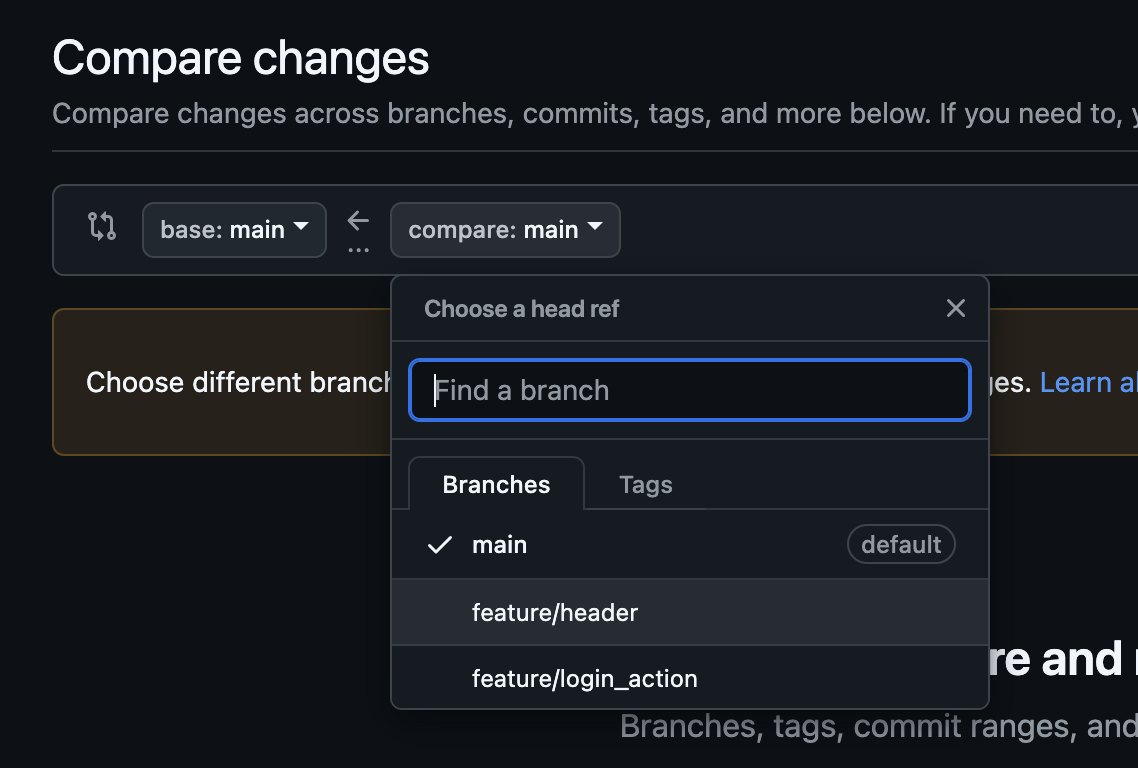Click the Choose different branches warning text
This screenshot has width=1138, height=768.
(238, 383)
